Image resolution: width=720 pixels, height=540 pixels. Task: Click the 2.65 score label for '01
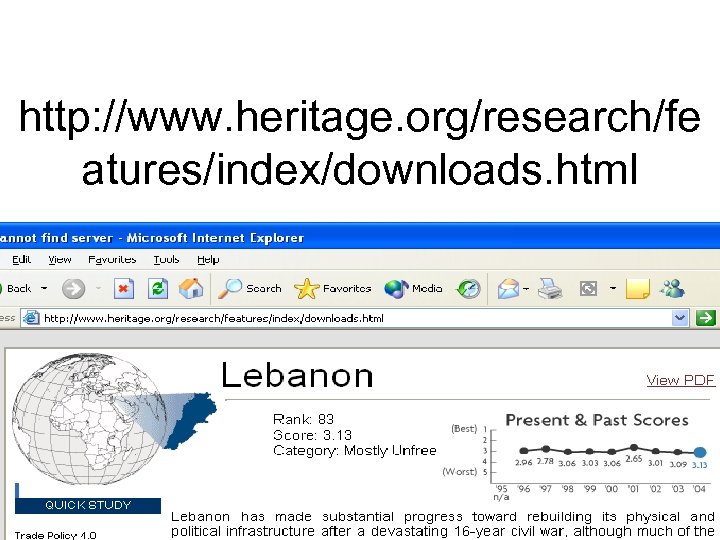click(x=634, y=459)
